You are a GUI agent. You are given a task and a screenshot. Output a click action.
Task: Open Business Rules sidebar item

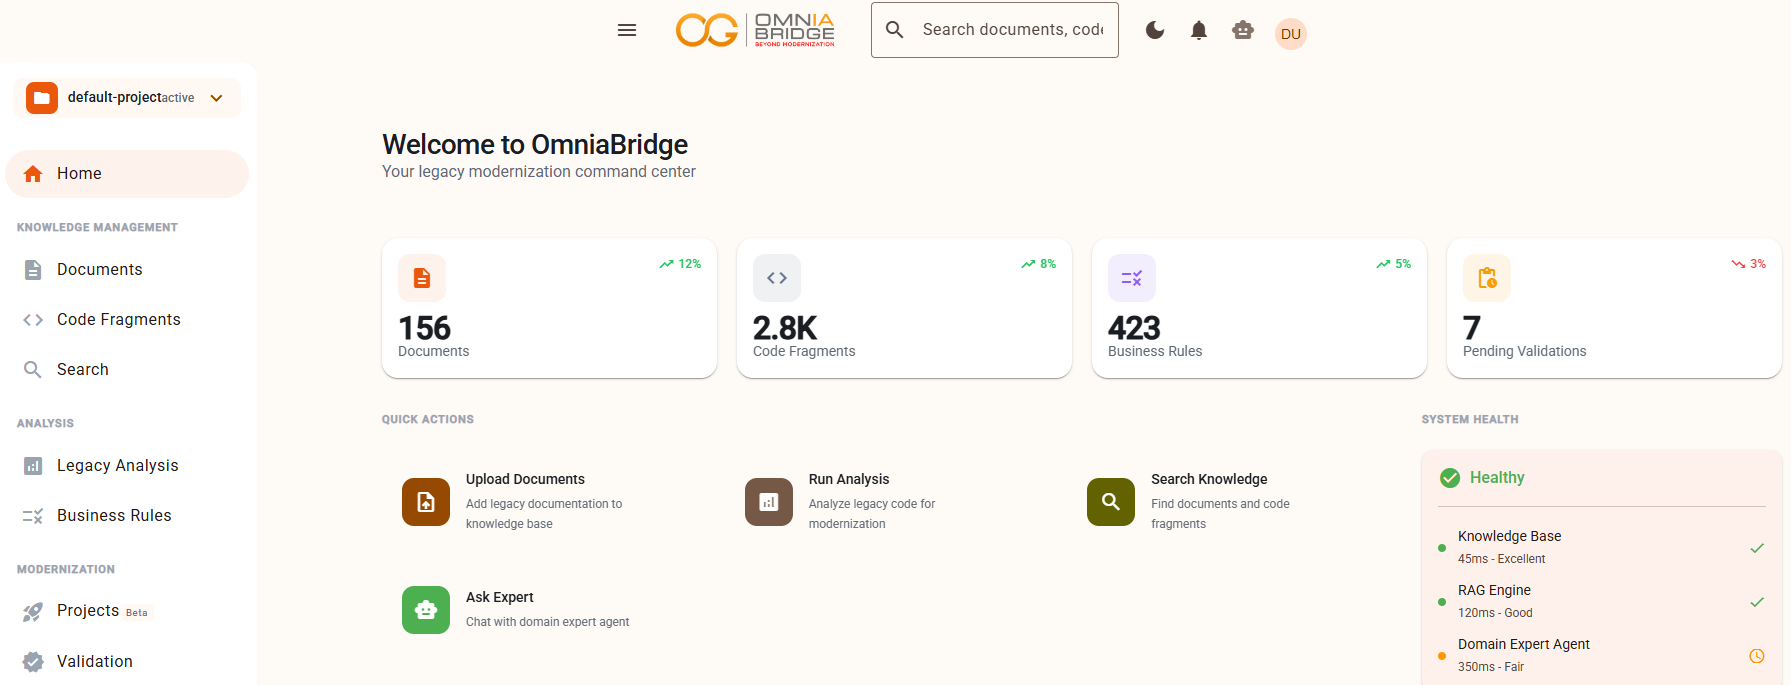point(114,516)
